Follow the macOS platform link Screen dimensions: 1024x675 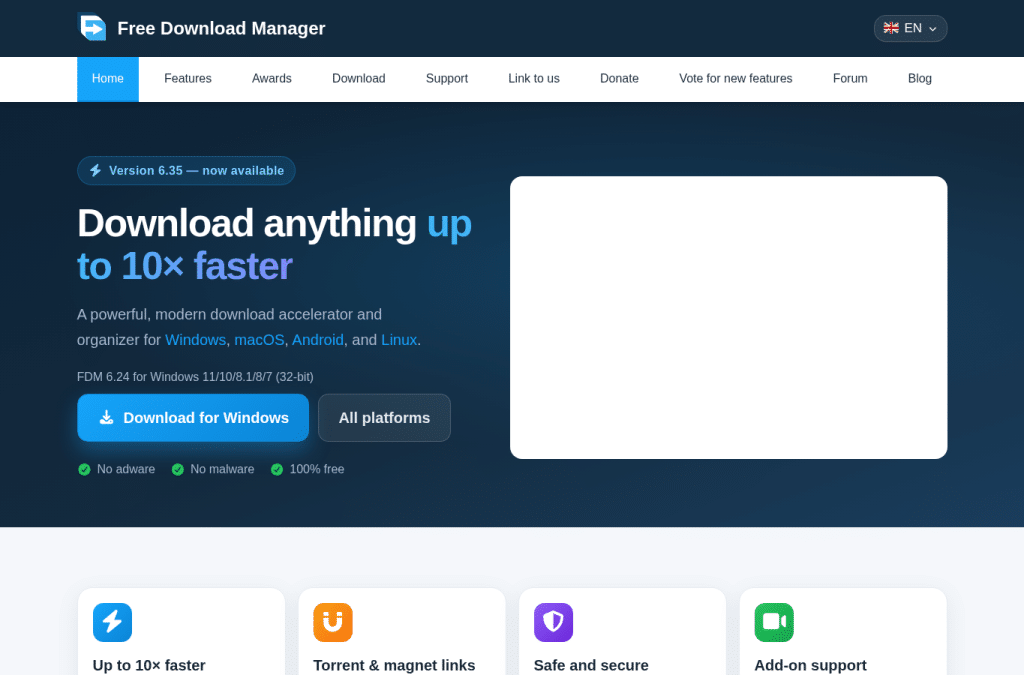point(259,339)
